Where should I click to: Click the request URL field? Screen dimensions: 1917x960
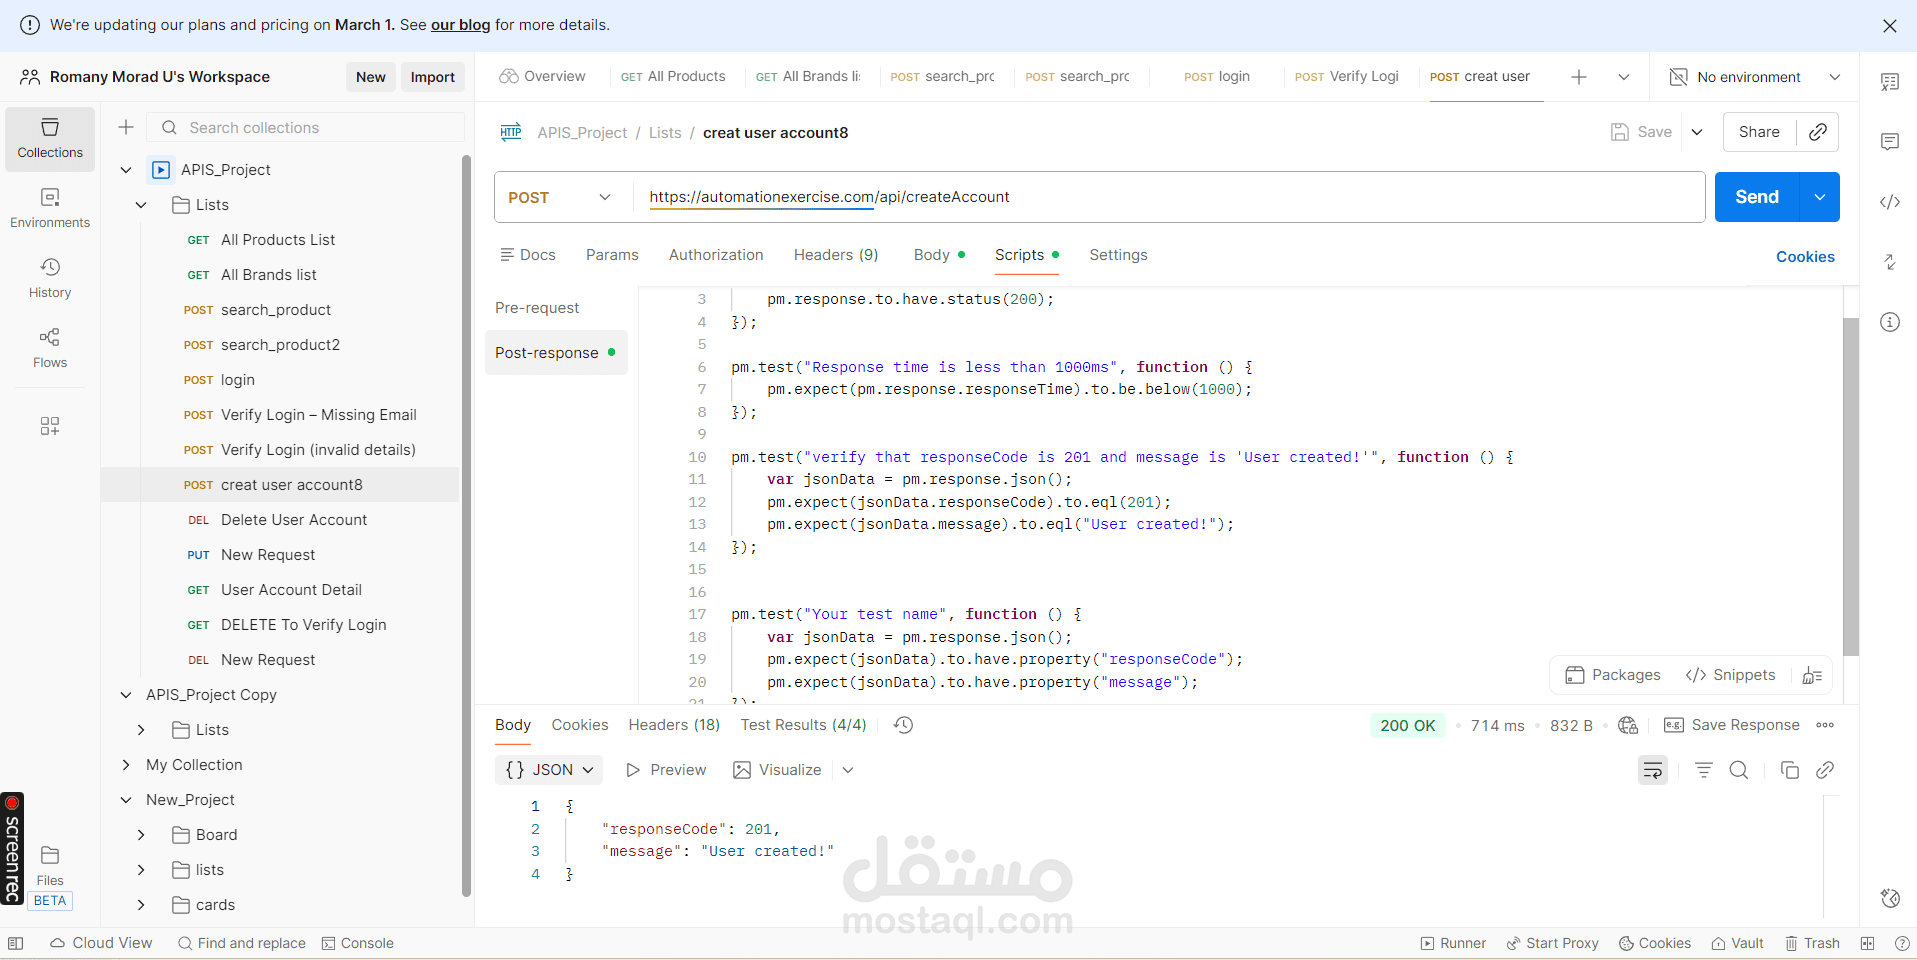(1168, 197)
